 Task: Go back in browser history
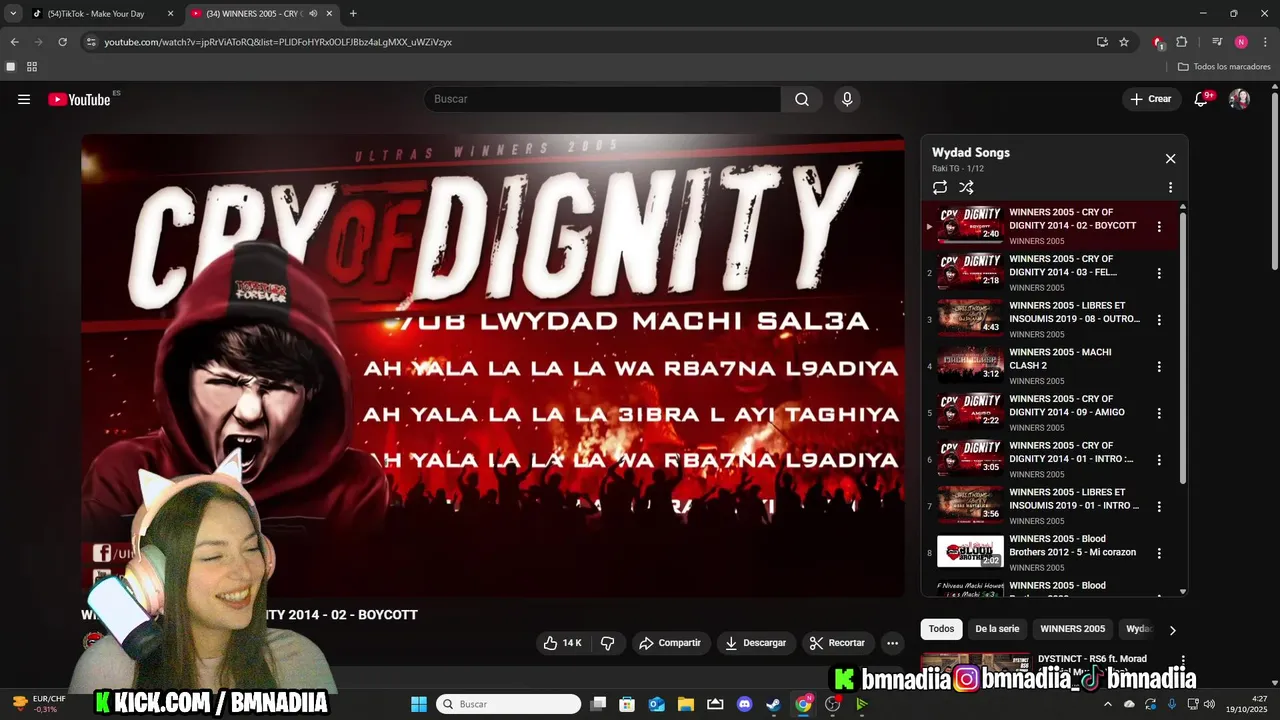[14, 42]
